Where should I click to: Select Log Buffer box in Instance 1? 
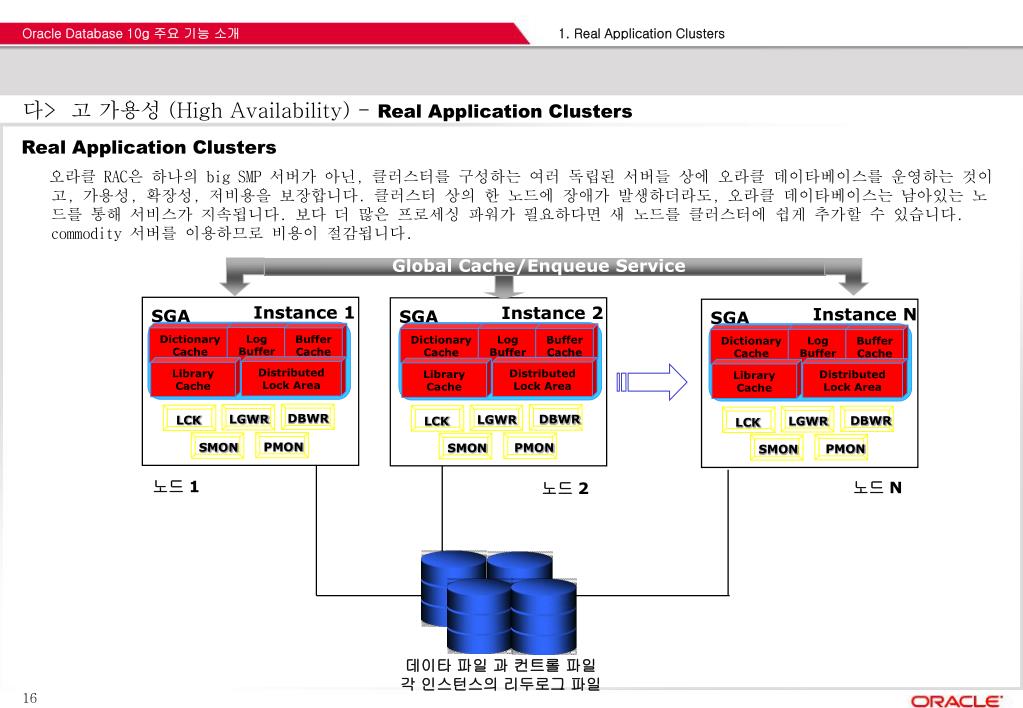tap(256, 345)
